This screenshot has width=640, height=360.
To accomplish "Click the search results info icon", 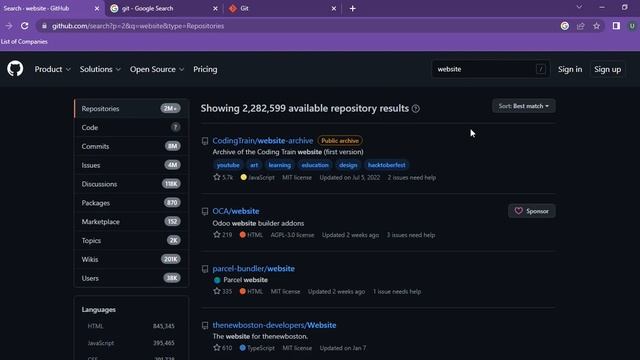I will pos(416,109).
